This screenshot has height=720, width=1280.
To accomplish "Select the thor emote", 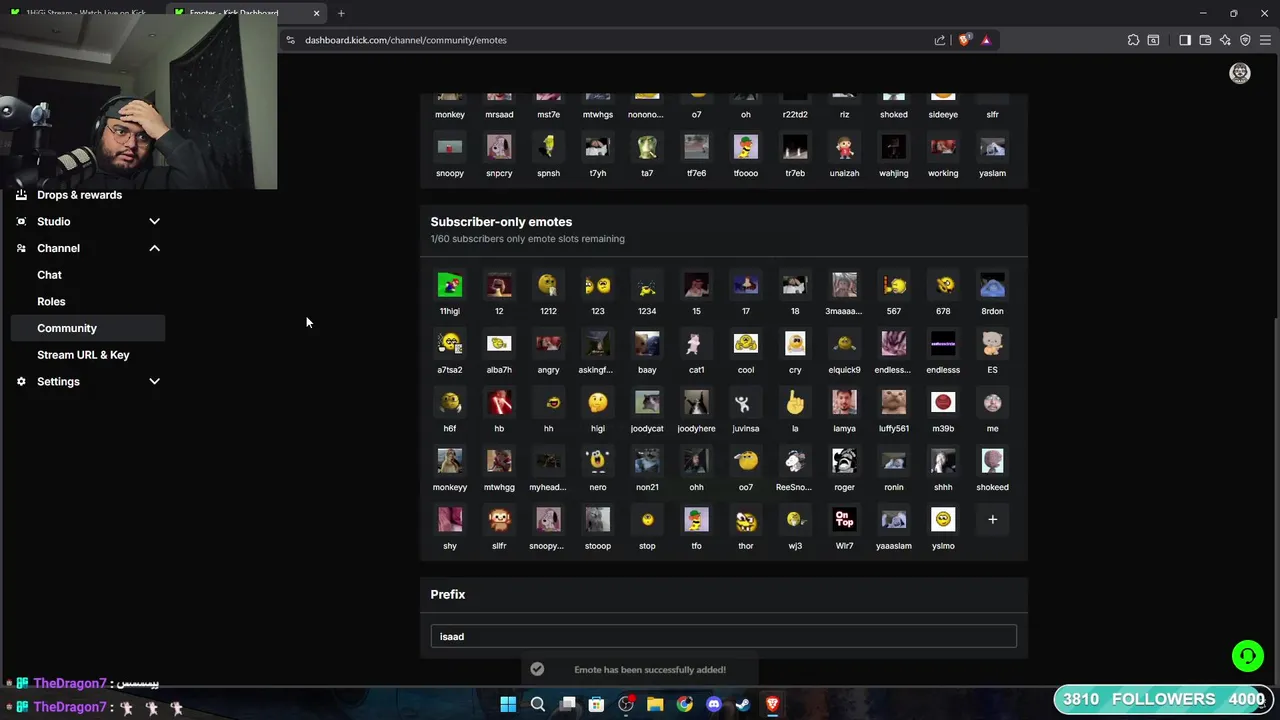I will coord(746,521).
